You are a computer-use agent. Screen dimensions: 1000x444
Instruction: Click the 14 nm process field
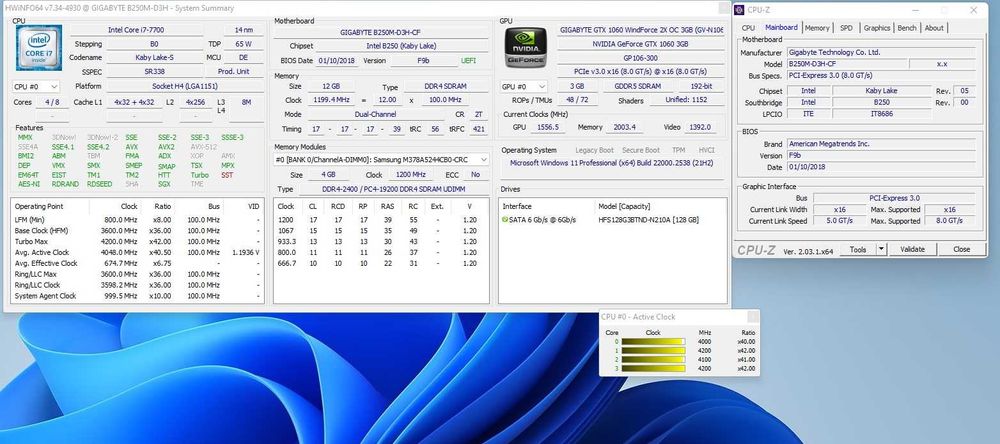(244, 30)
